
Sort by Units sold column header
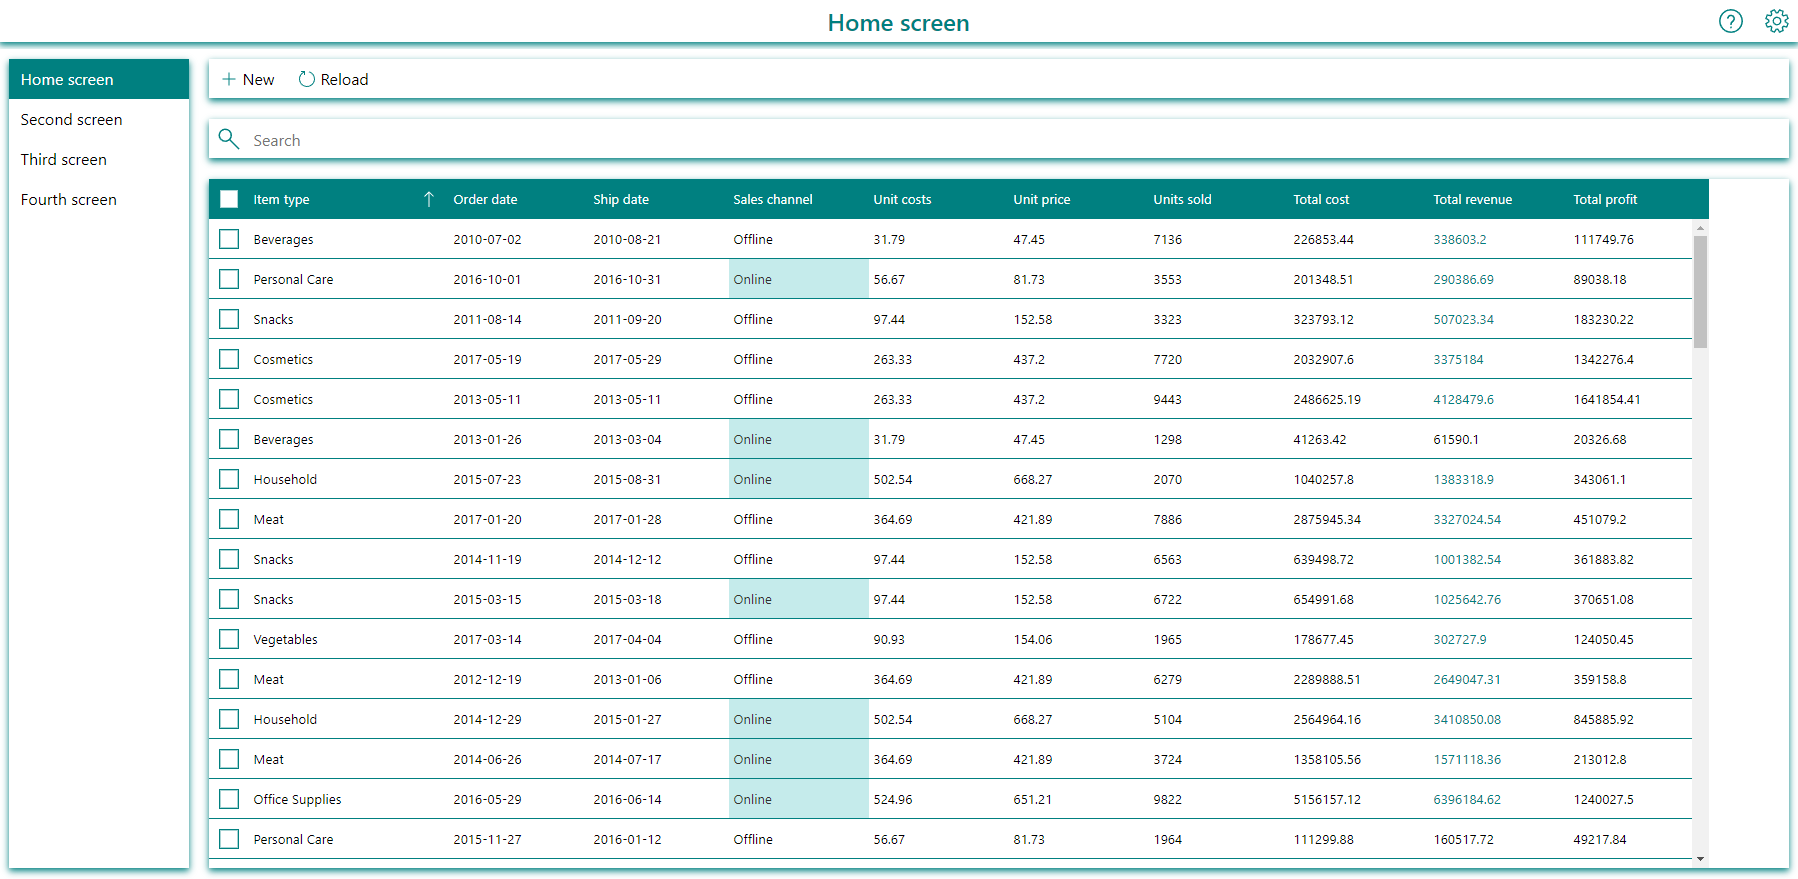click(x=1182, y=199)
